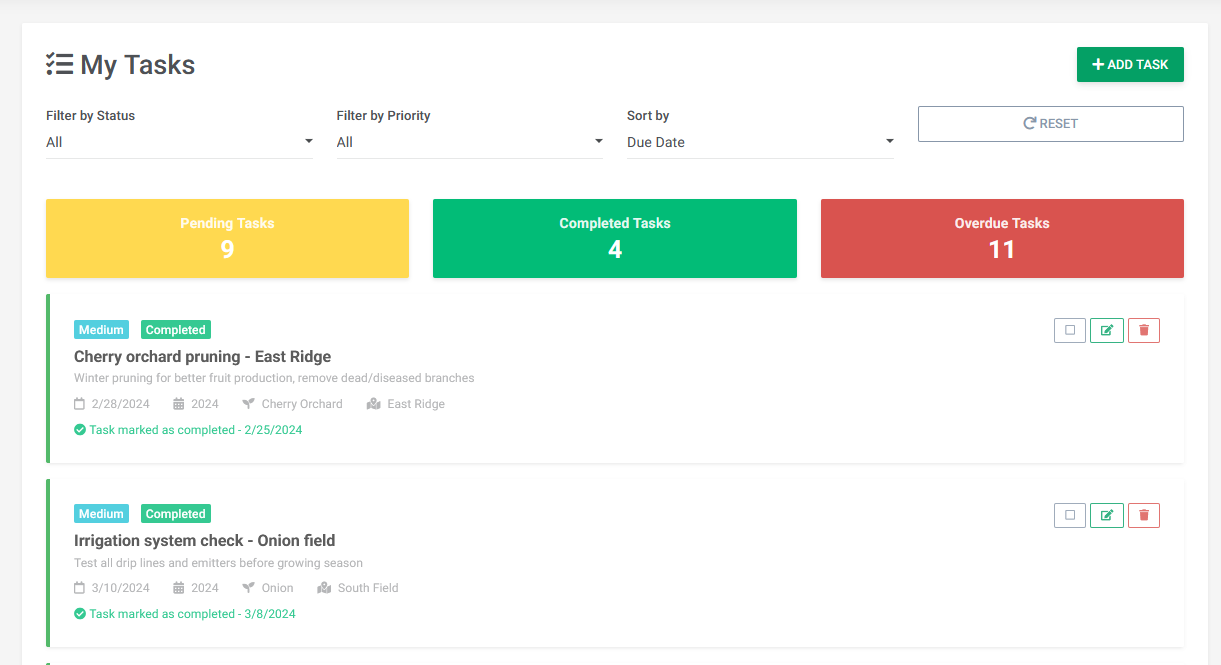Click the edit icon for Cherry orchard pruning
This screenshot has width=1221, height=665.
1106,330
